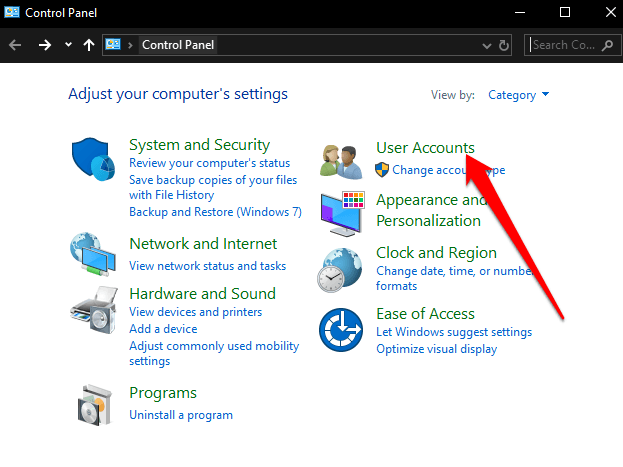
Task: Open the User Accounts heading link
Action: tap(425, 148)
